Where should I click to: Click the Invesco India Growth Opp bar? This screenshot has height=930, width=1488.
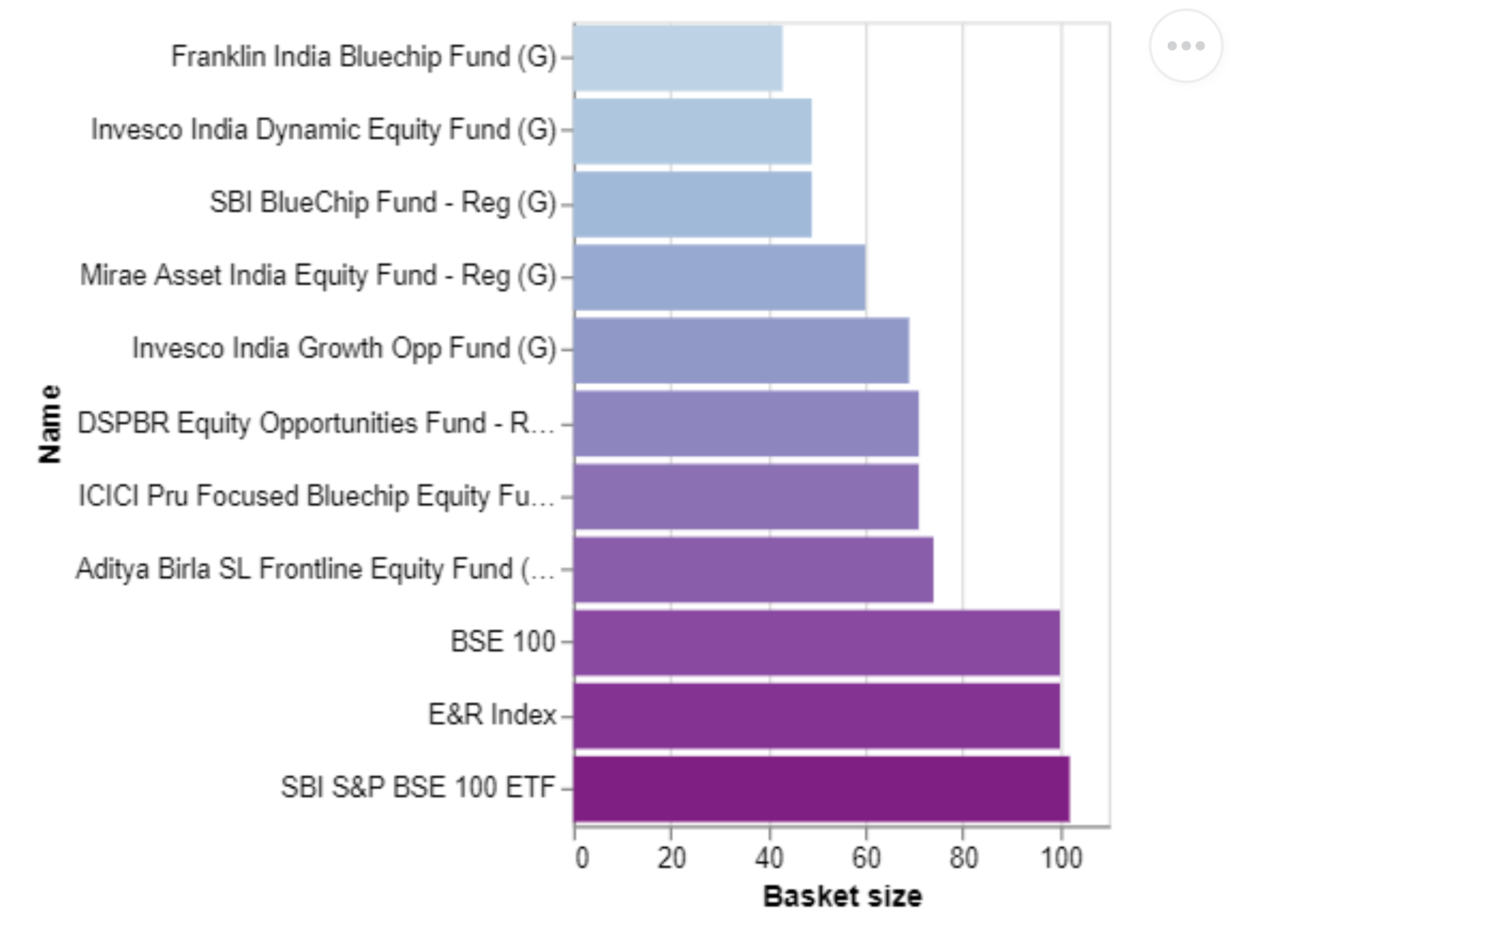741,350
